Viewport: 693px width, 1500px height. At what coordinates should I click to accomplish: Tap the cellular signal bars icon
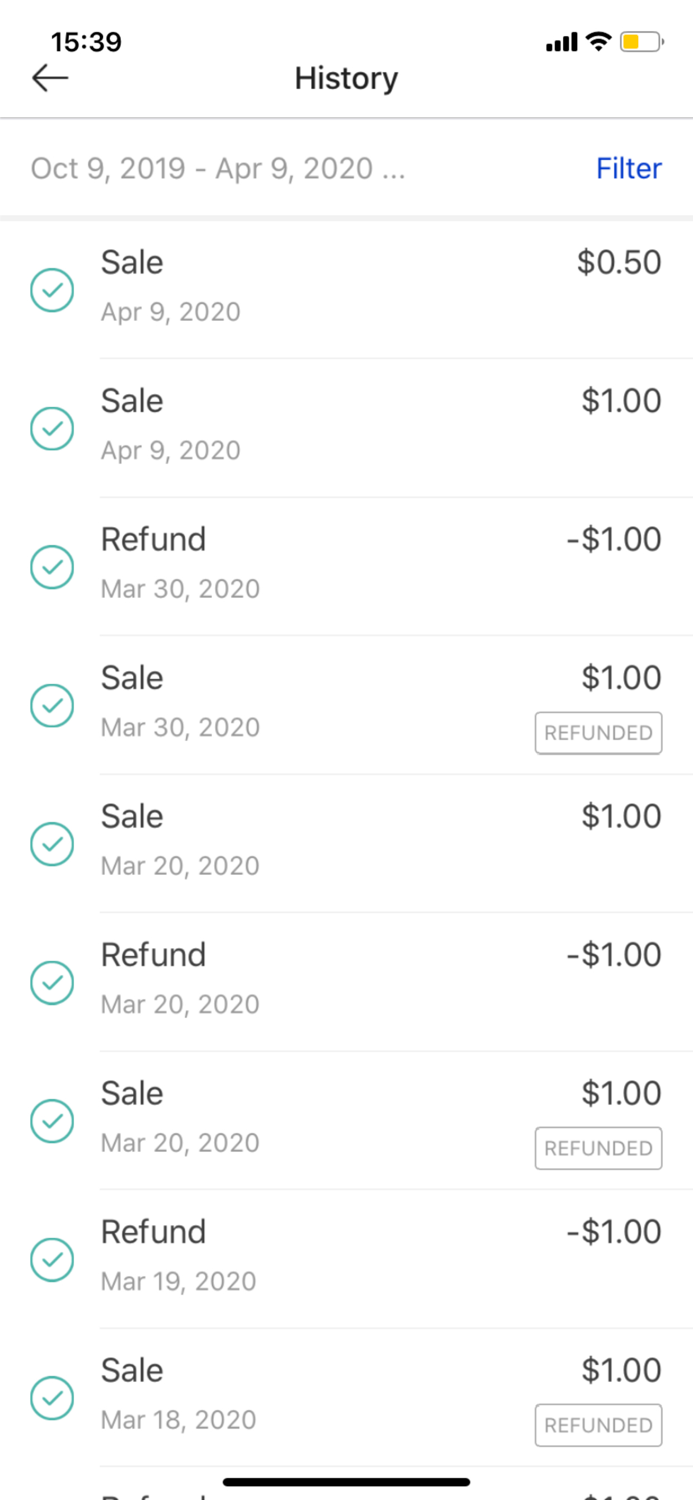[562, 43]
